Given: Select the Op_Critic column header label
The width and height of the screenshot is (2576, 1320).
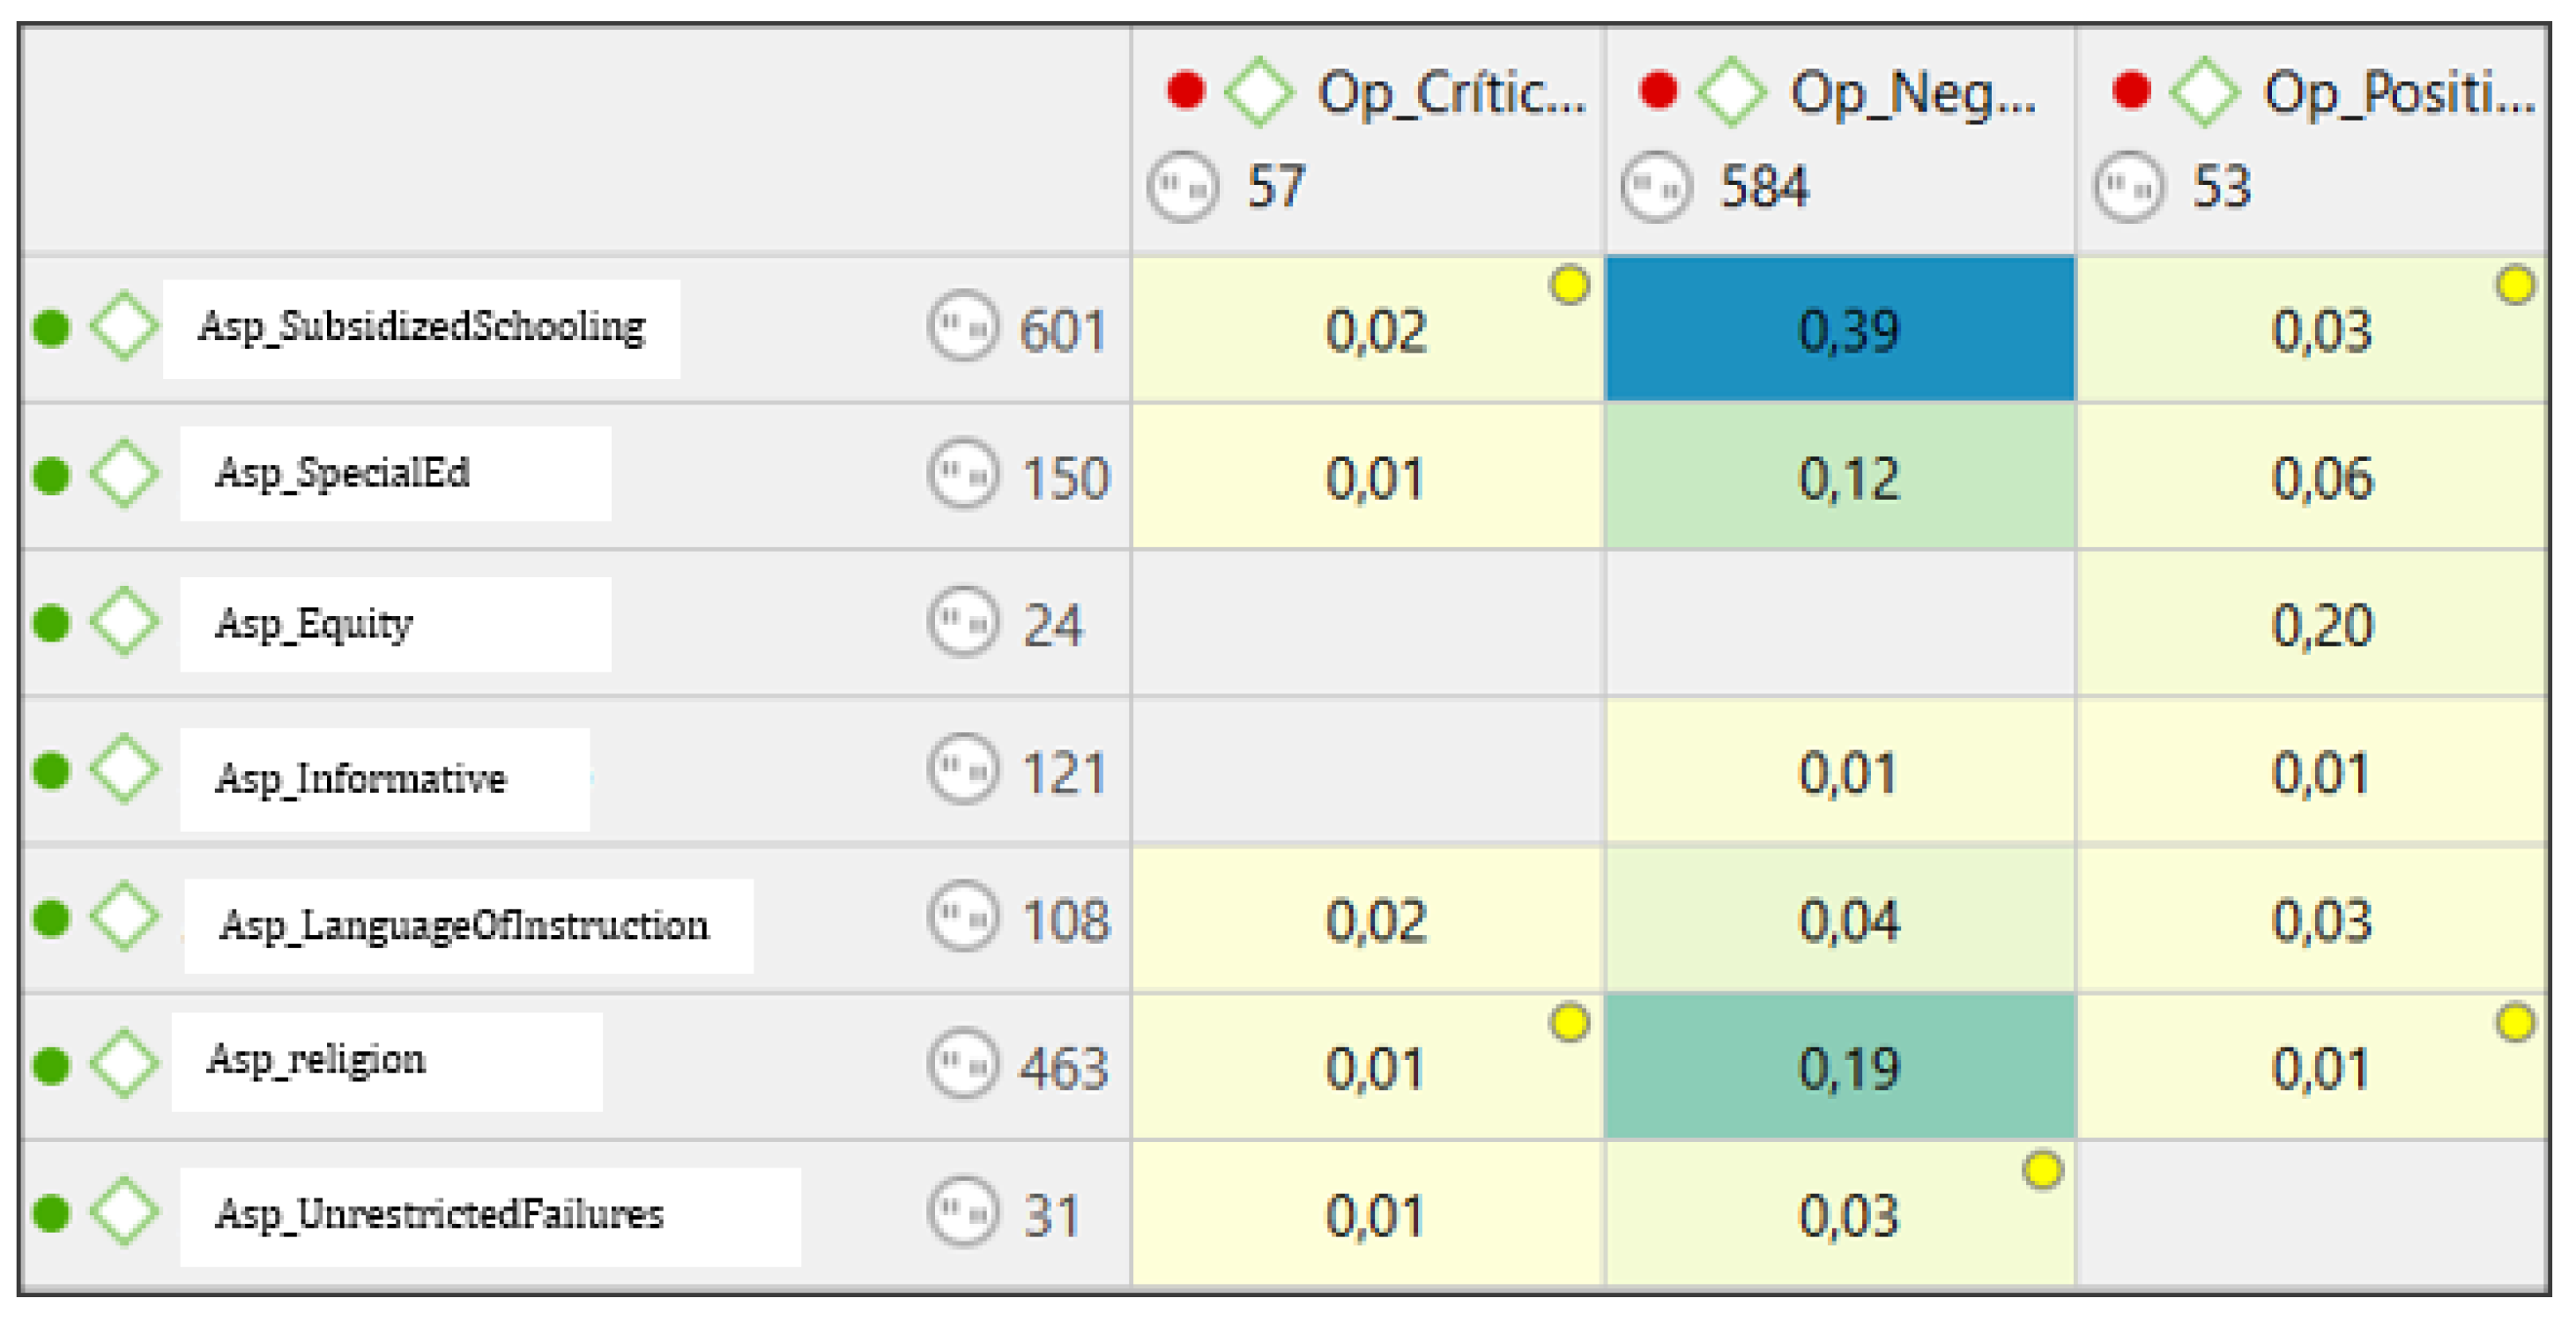Looking at the screenshot, I should coord(1451,94).
